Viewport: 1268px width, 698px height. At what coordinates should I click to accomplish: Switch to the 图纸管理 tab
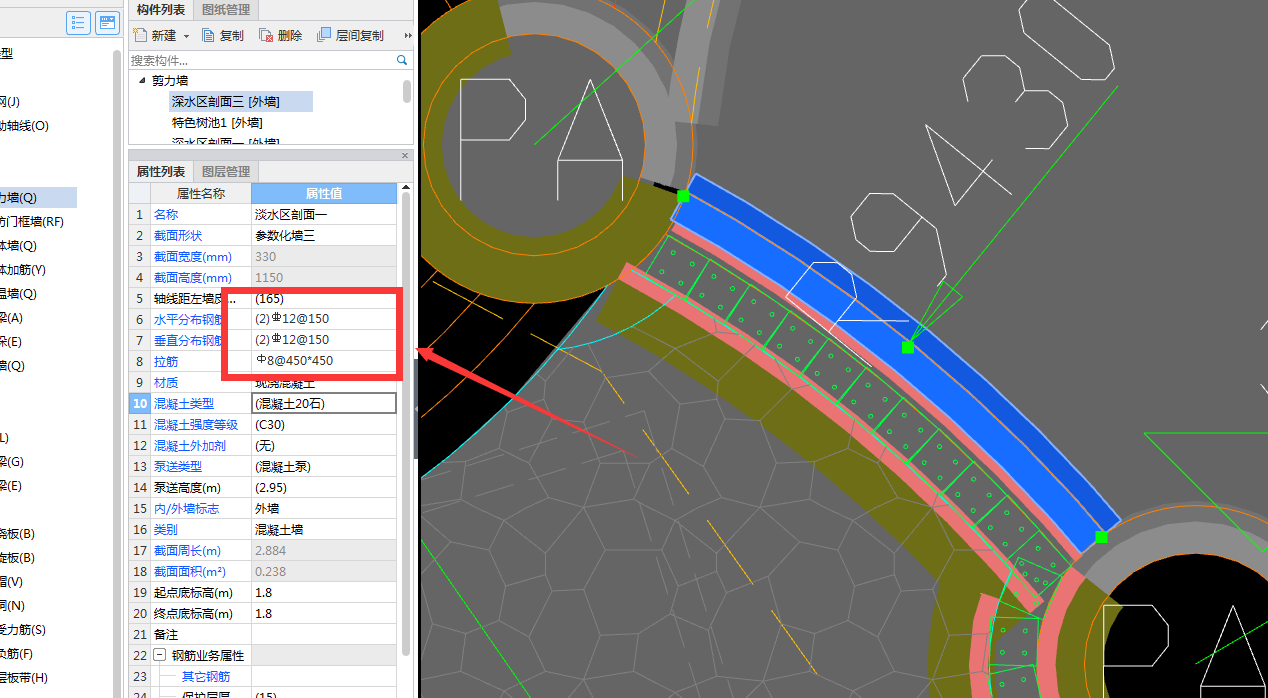point(226,10)
